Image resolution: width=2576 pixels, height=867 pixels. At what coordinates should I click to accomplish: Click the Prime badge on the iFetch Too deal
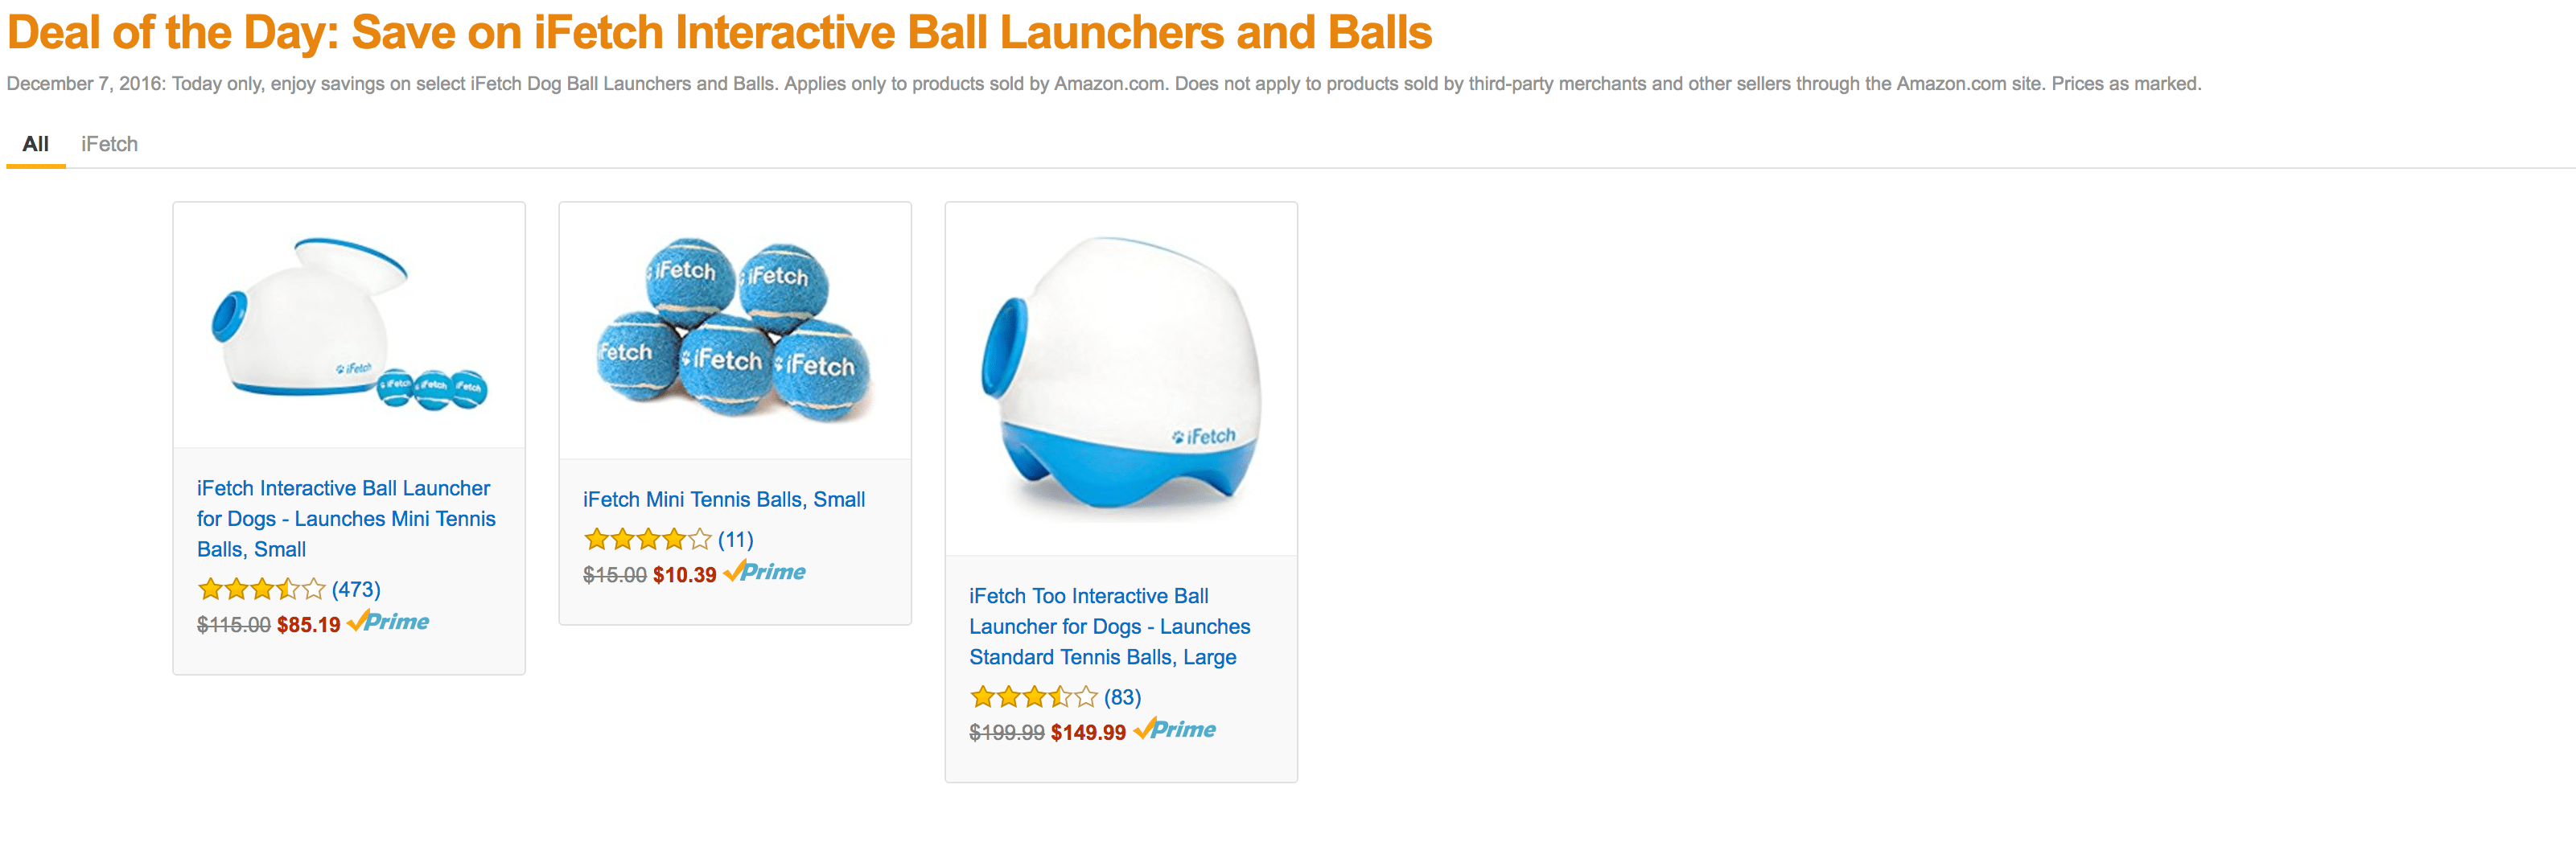click(x=1177, y=730)
